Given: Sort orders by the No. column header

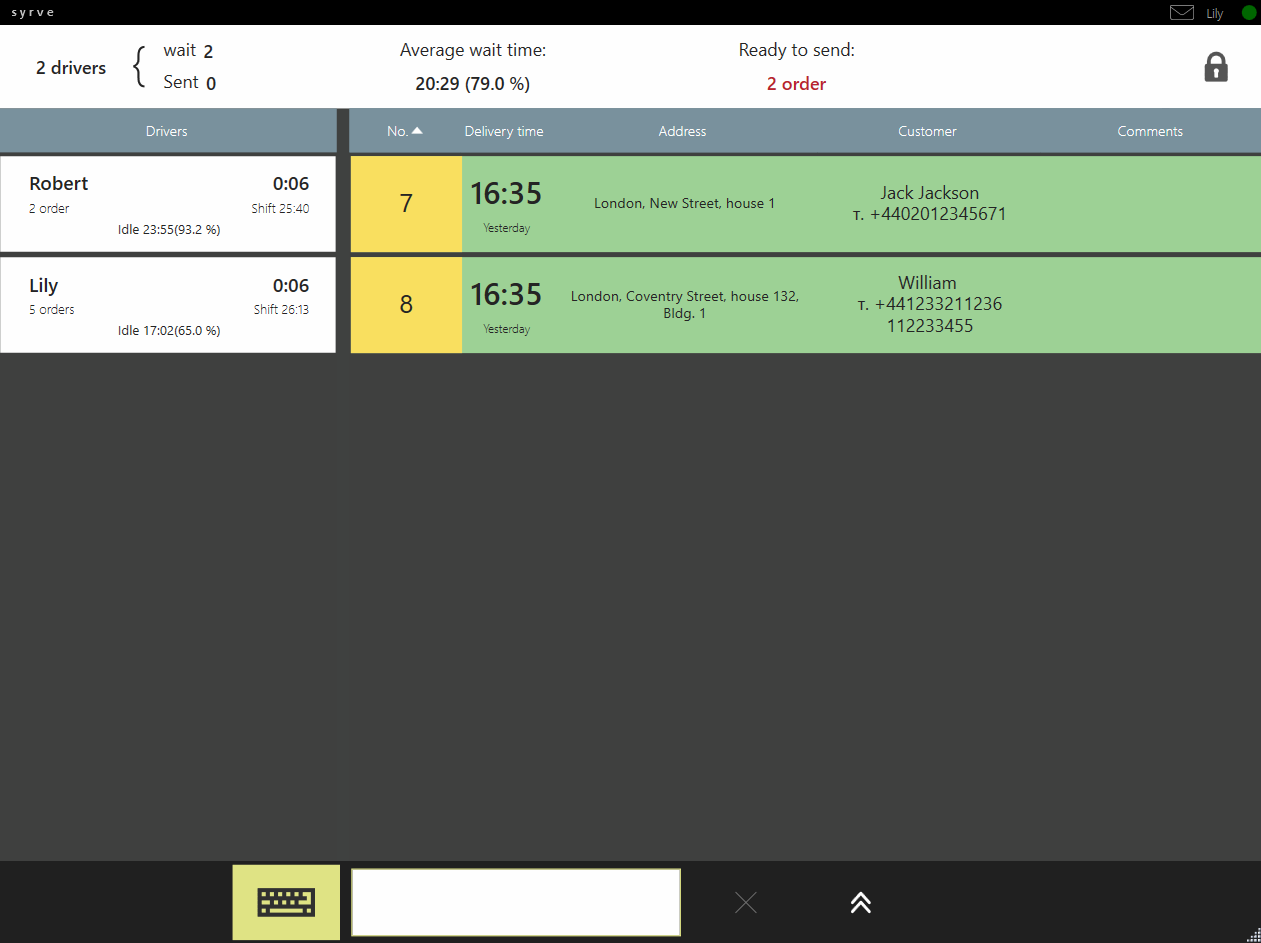Looking at the screenshot, I should 404,131.
